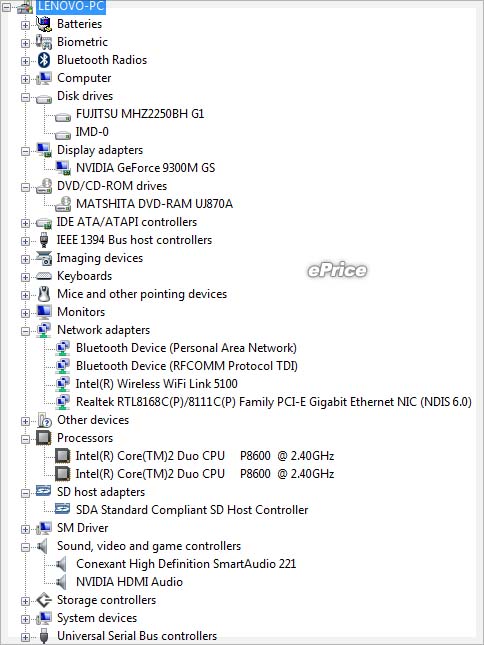Screen dimensions: 484x645
Task: Expand the Bluetooth Radios node
Action: 25,61
